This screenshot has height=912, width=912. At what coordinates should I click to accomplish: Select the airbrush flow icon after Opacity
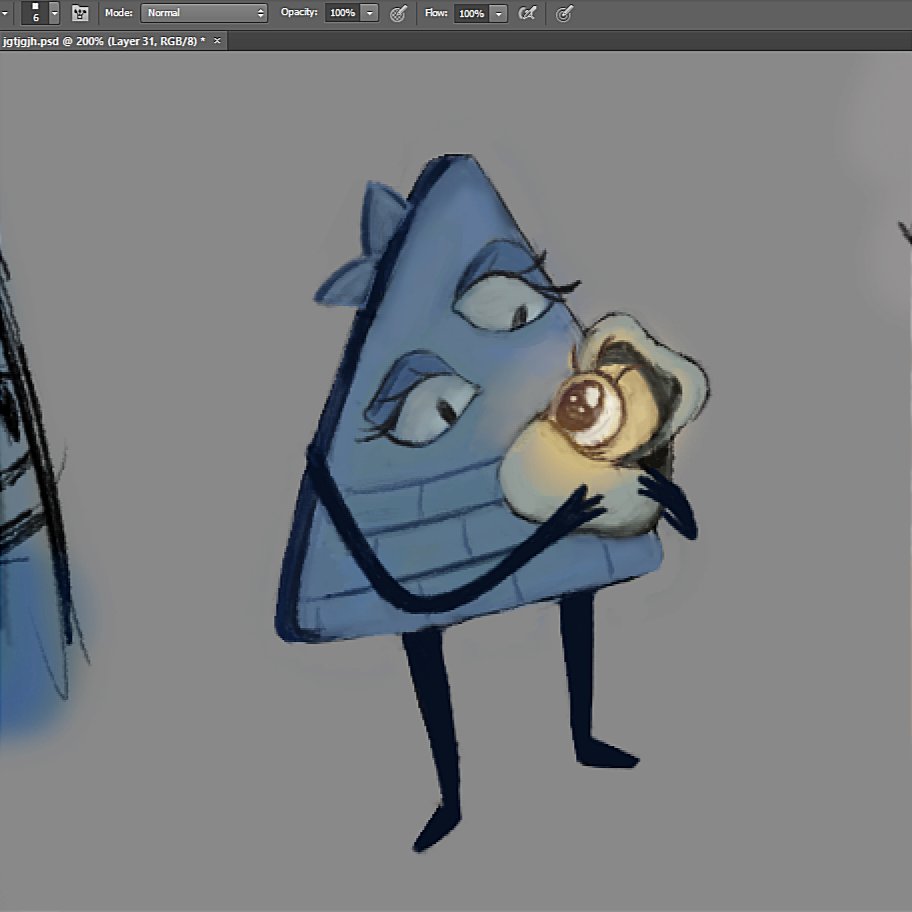tap(399, 13)
